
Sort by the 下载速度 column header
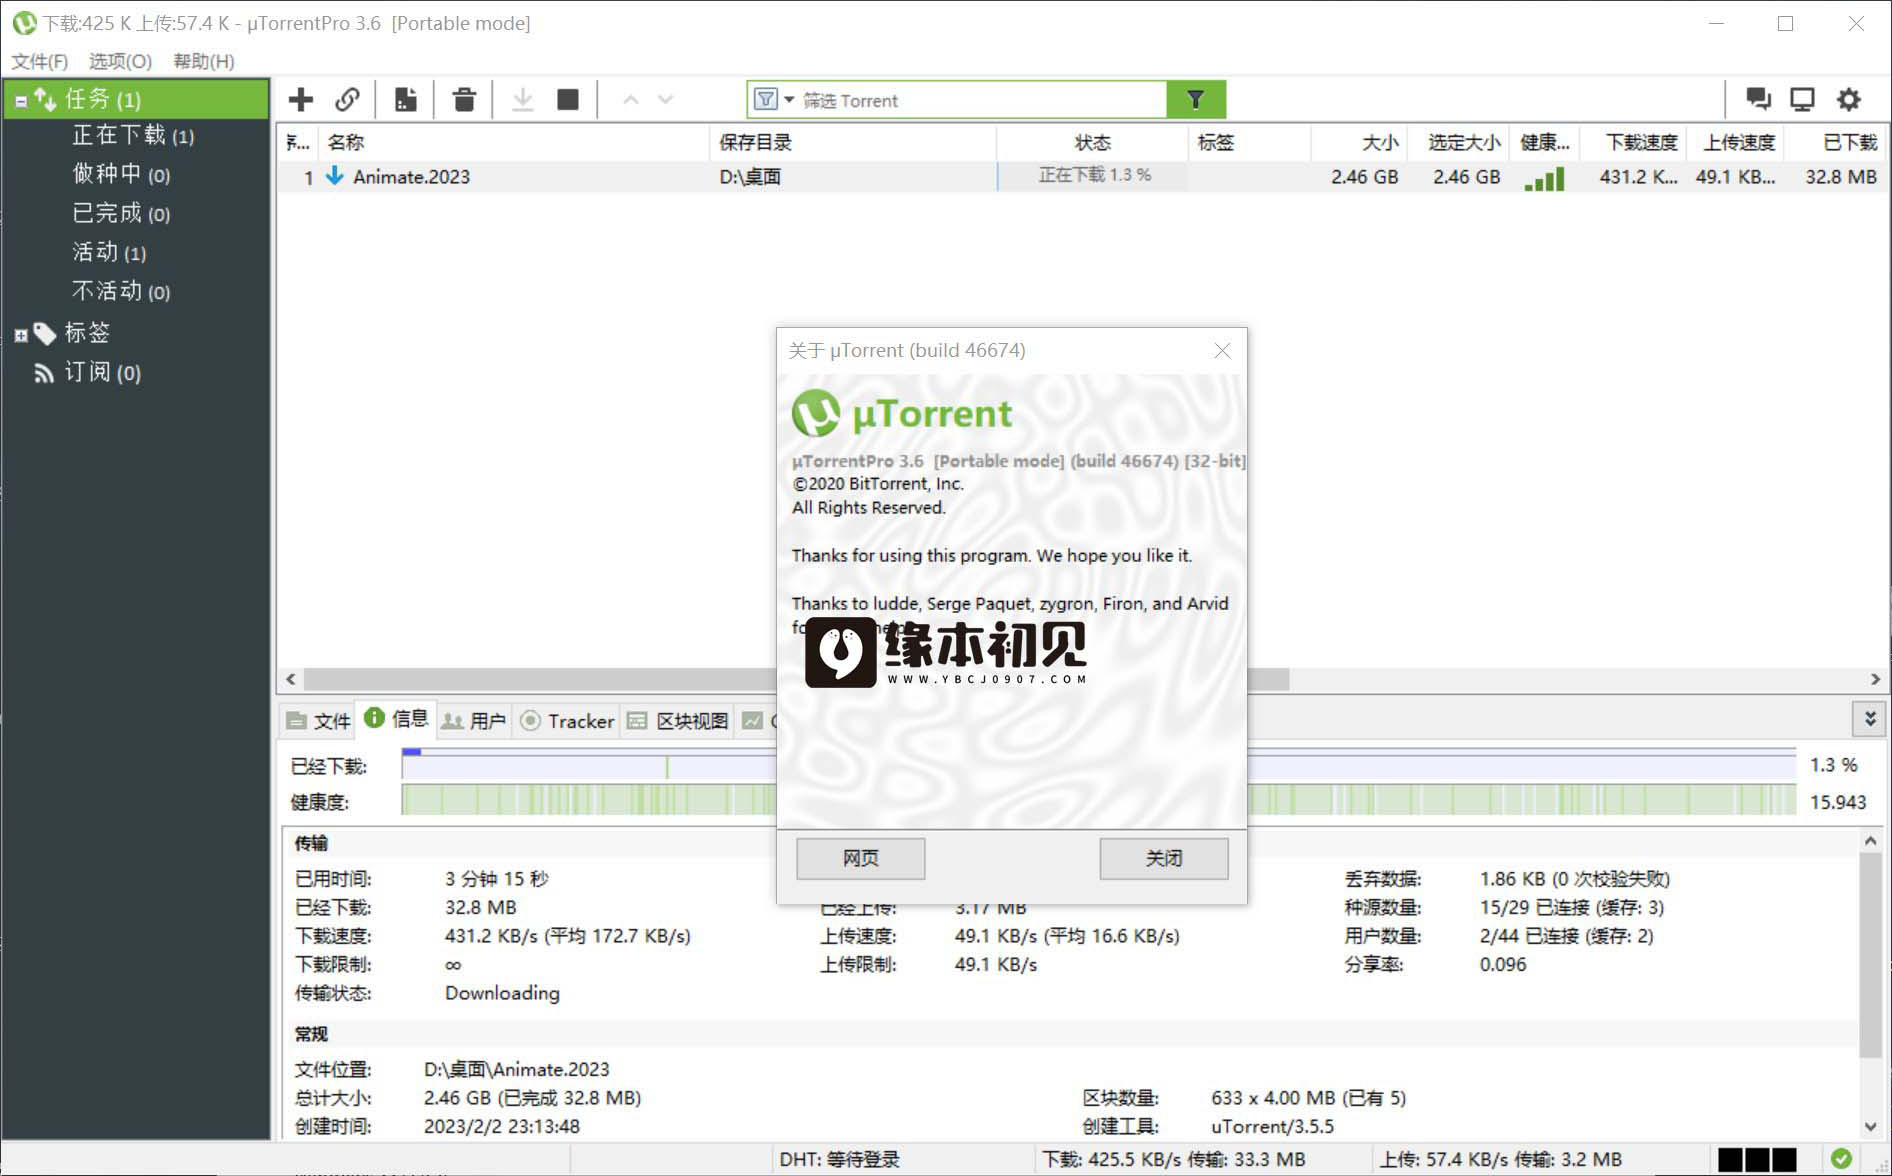(1634, 142)
